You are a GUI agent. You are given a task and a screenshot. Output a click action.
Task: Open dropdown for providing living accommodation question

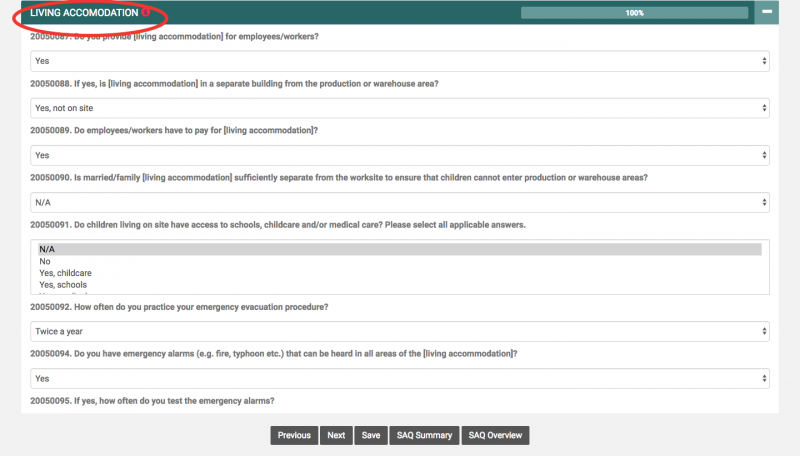tap(398, 61)
